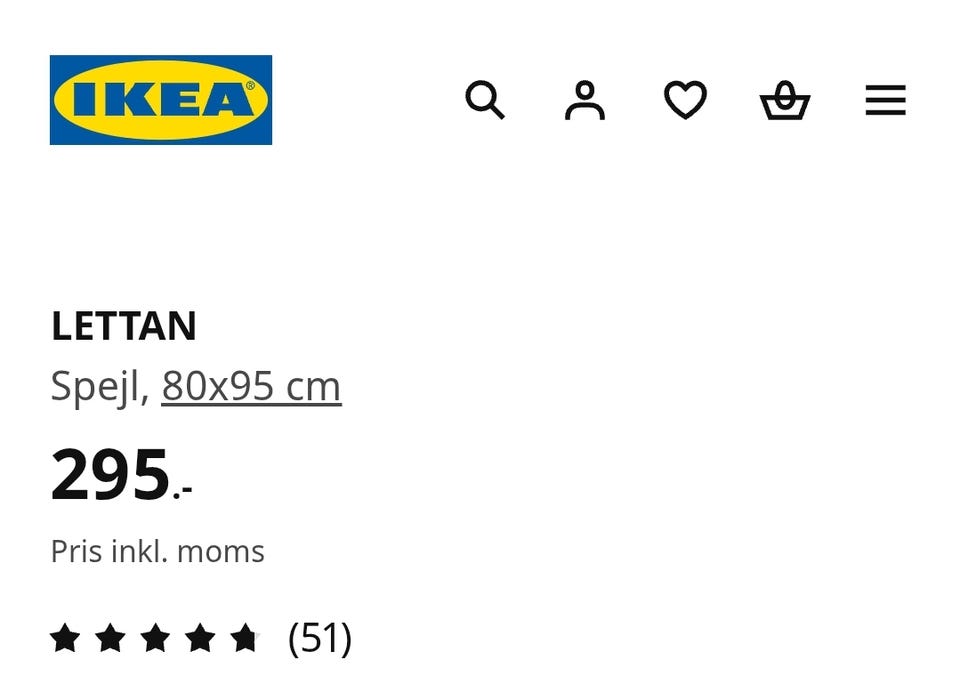Viewport: 960px width, 684px height.
Task: Open the search magnifier icon
Action: [485, 100]
